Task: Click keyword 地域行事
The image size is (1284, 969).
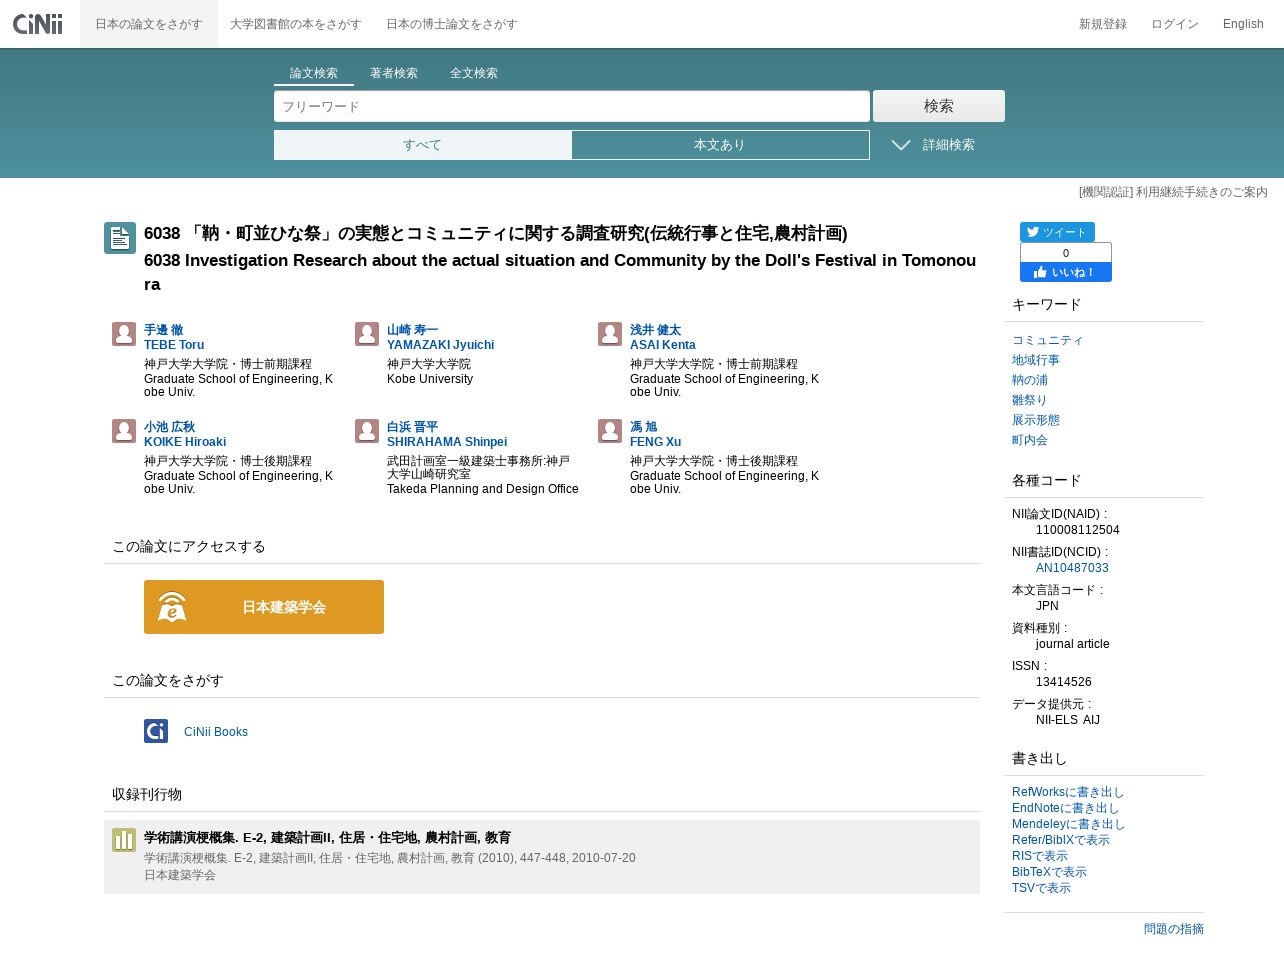Action: [1036, 360]
